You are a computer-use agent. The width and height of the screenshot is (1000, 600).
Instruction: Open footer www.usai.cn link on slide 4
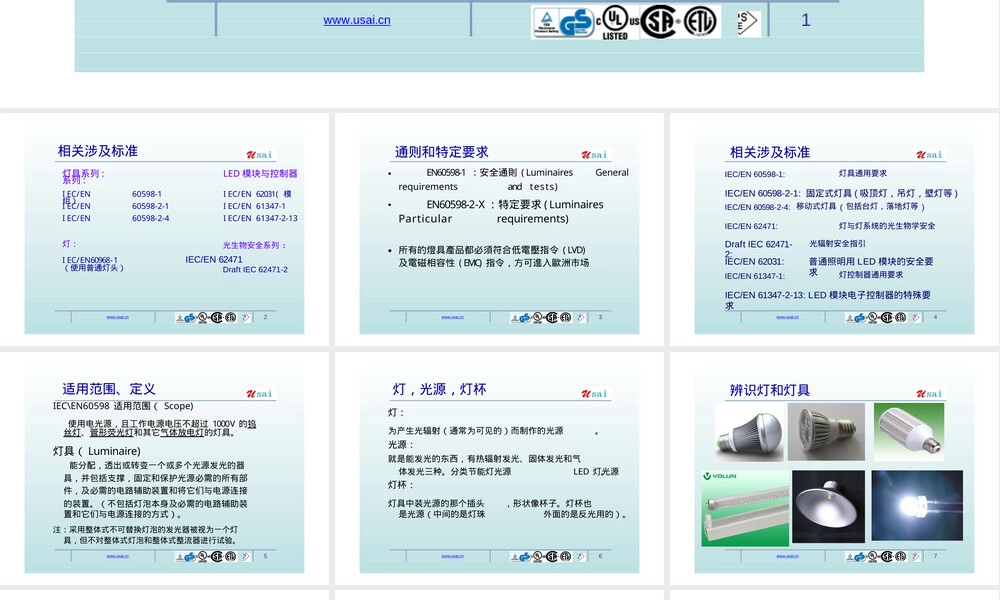pyautogui.click(x=787, y=317)
